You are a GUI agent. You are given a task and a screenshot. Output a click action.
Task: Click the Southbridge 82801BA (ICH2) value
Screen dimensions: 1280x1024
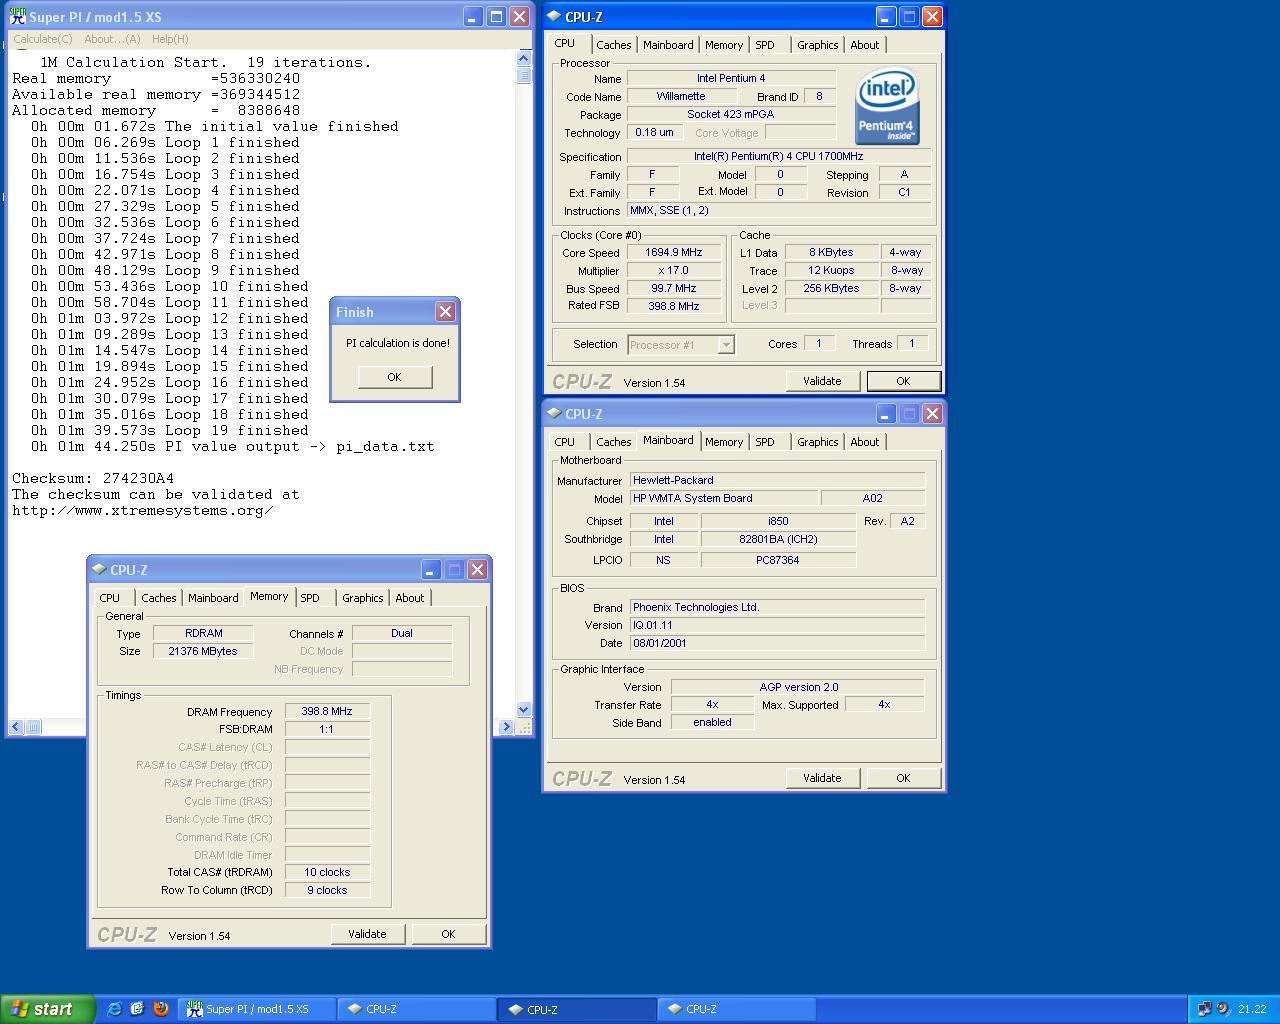click(x=778, y=539)
